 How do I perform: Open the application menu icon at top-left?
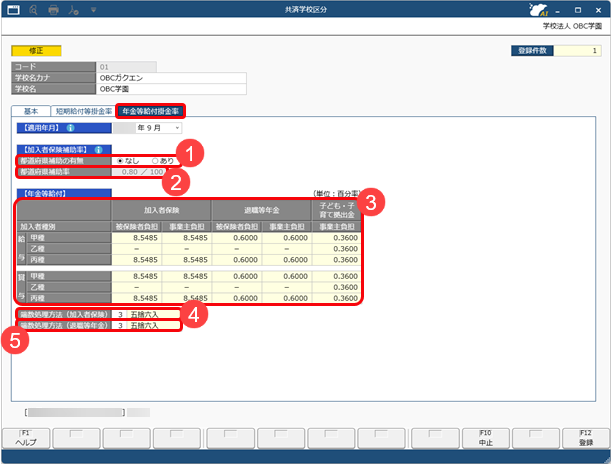click(x=14, y=9)
